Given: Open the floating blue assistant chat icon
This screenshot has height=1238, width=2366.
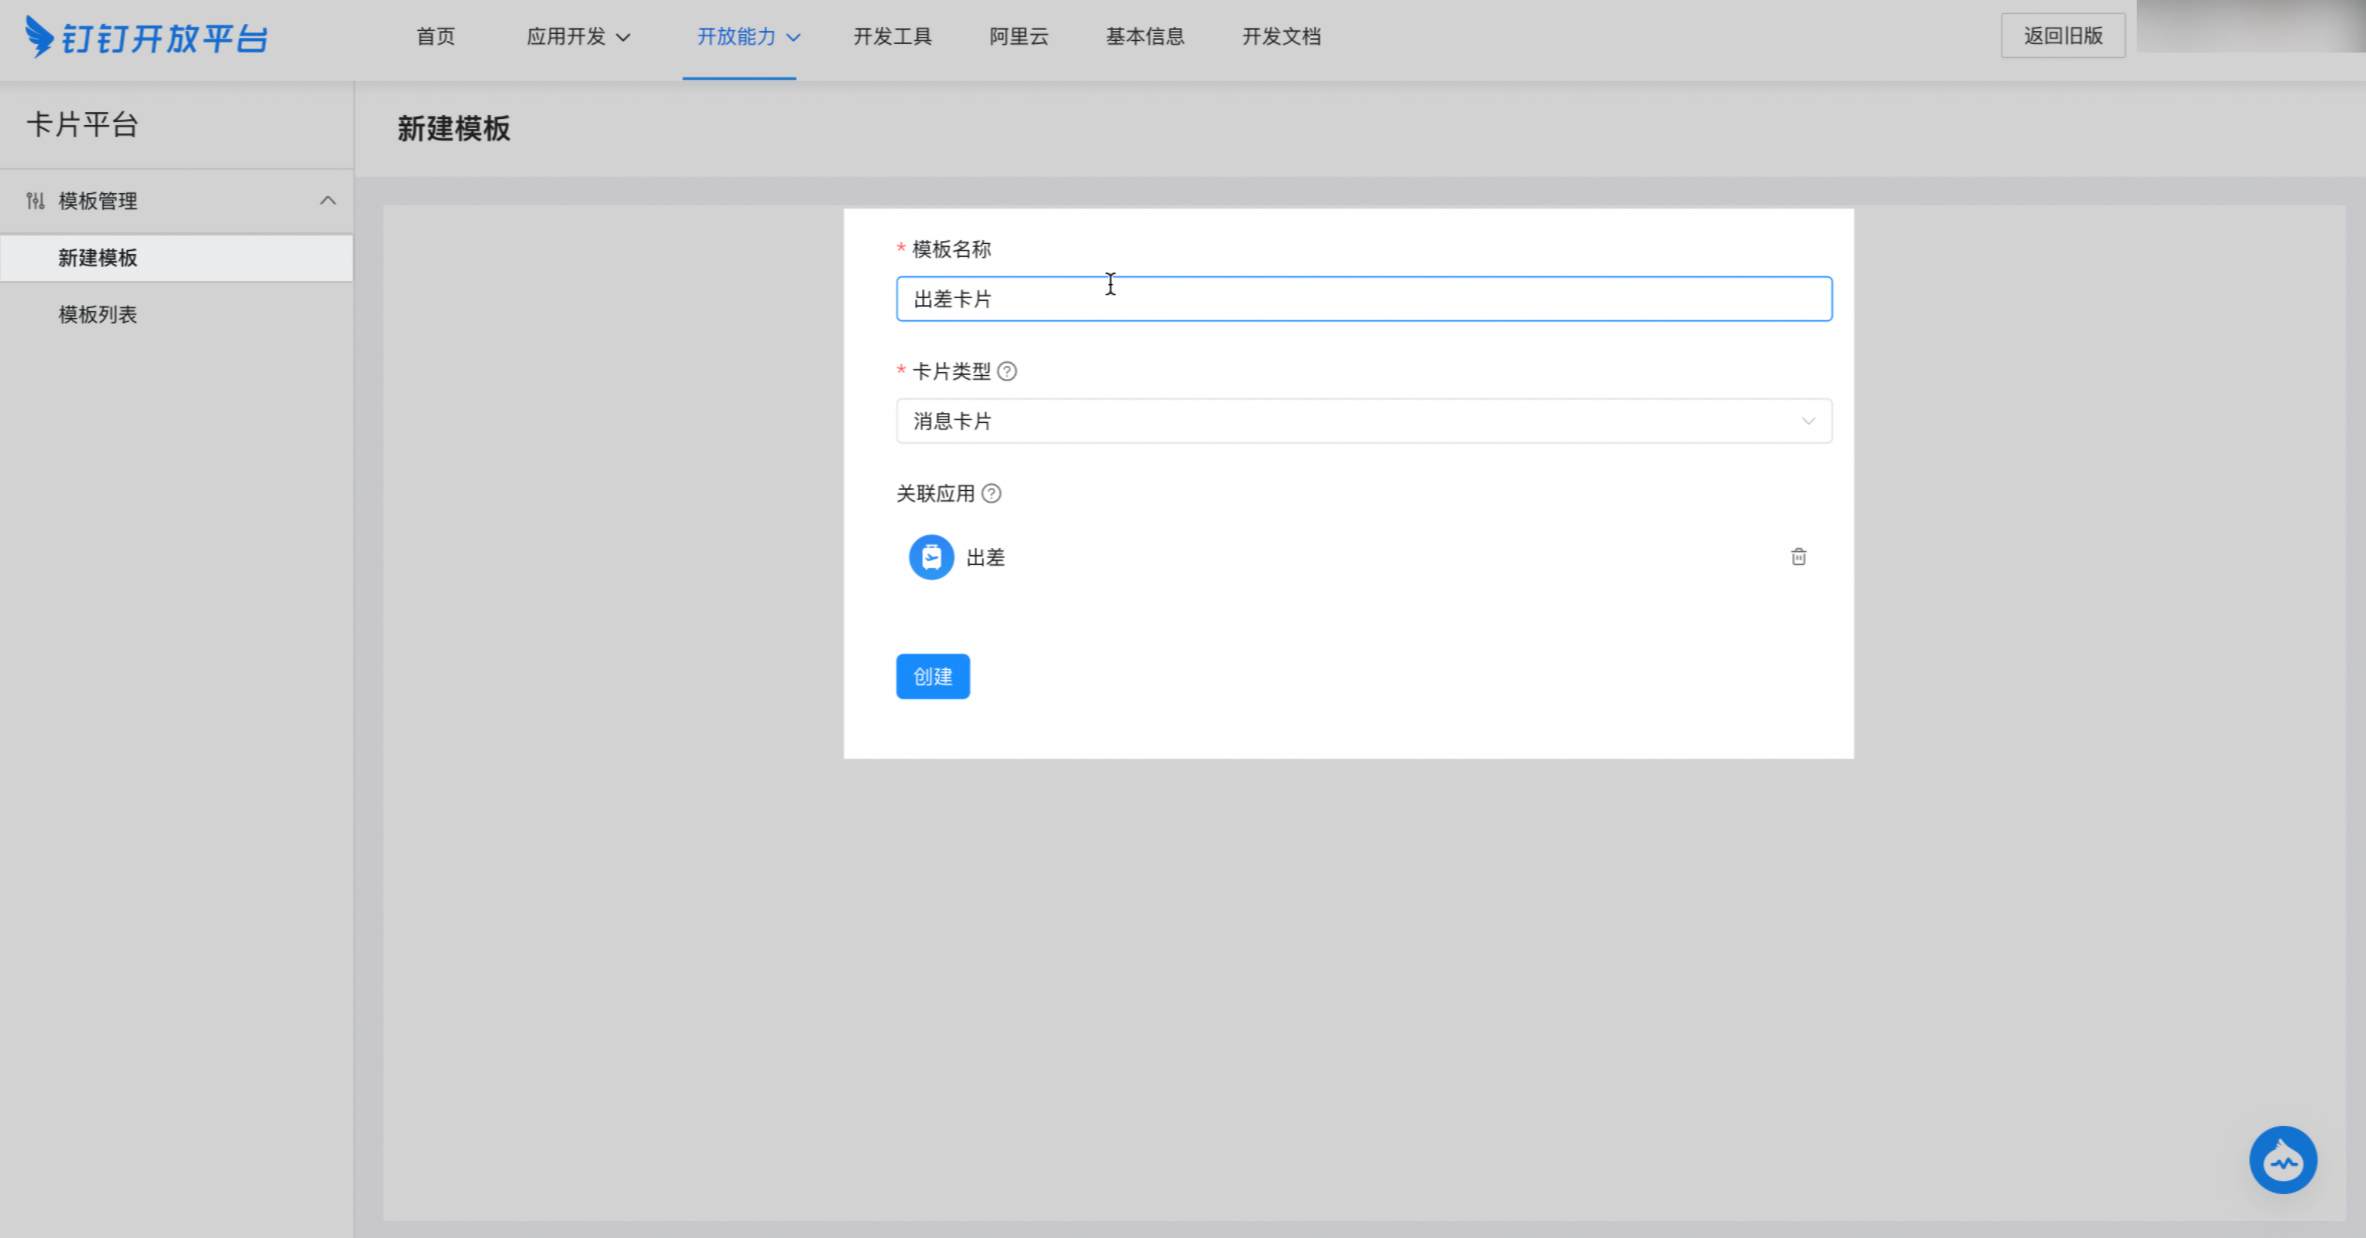Looking at the screenshot, I should pos(2282,1160).
